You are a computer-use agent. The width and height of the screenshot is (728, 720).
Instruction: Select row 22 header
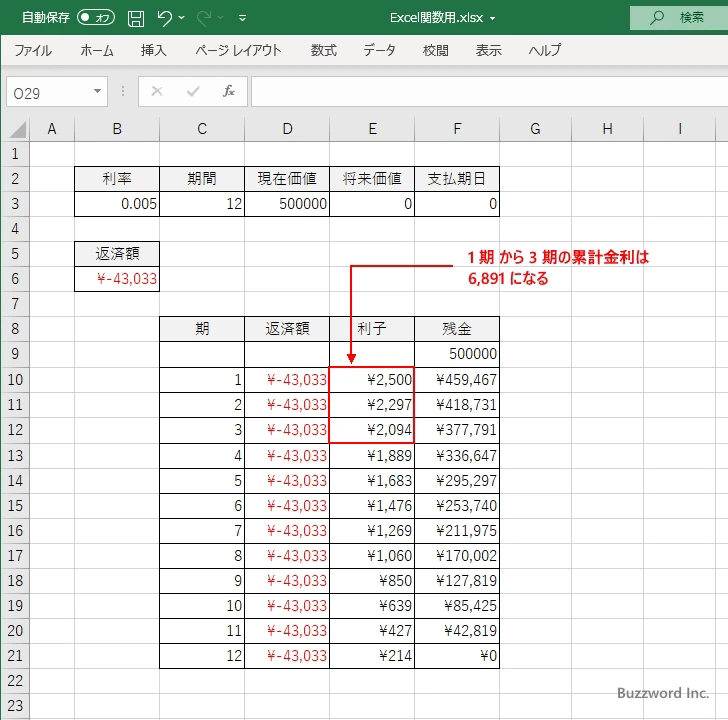[15, 681]
